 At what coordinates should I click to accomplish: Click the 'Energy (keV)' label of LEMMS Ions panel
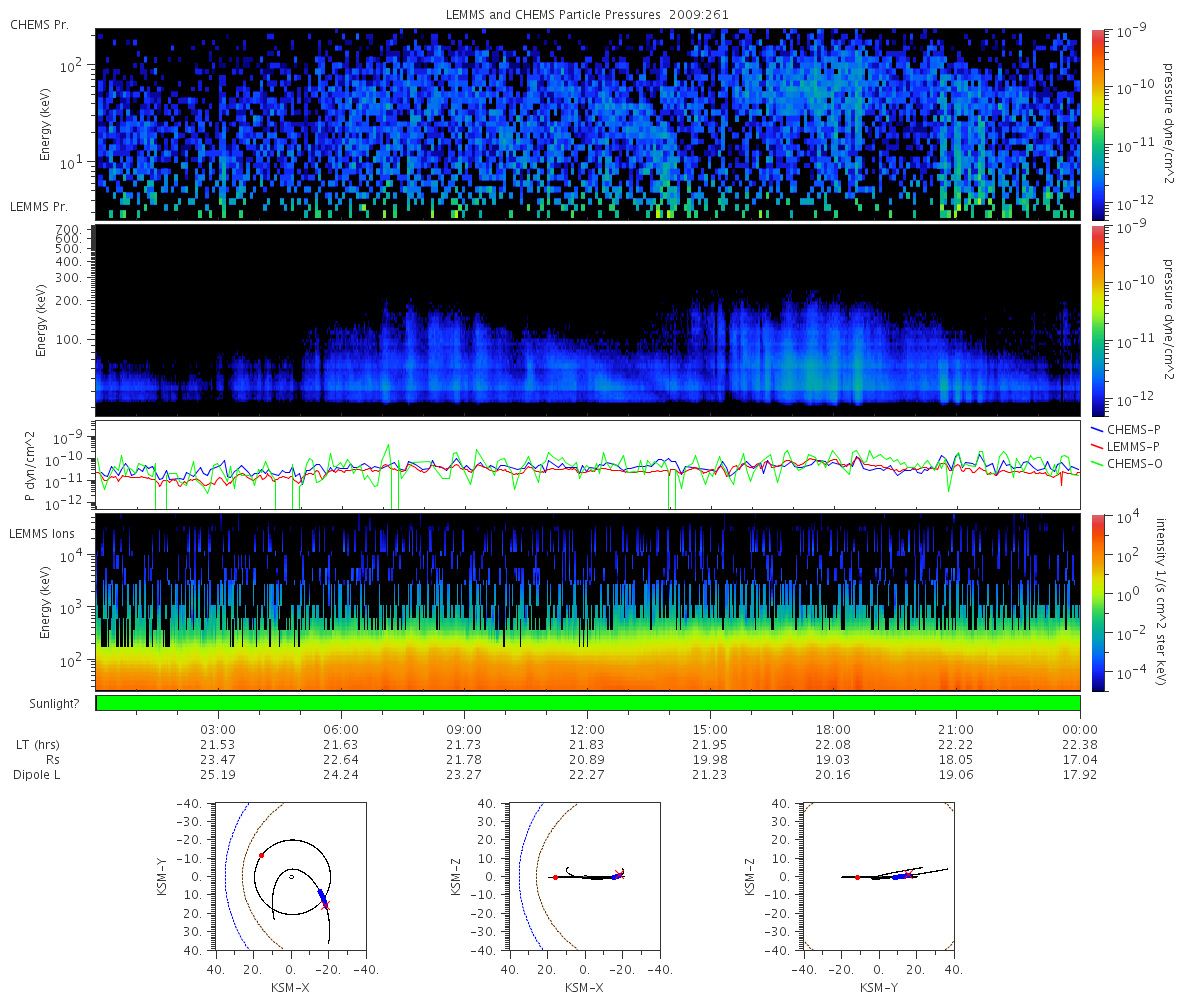pos(45,602)
